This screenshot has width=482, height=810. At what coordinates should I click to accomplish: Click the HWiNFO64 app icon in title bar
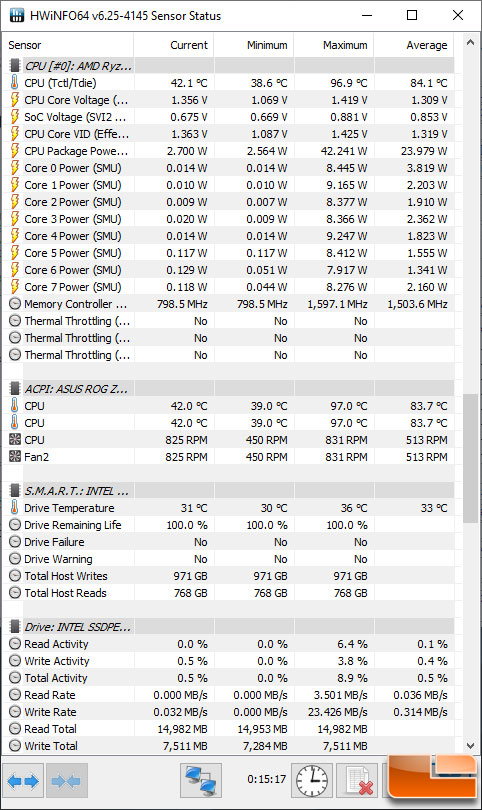tap(16, 15)
